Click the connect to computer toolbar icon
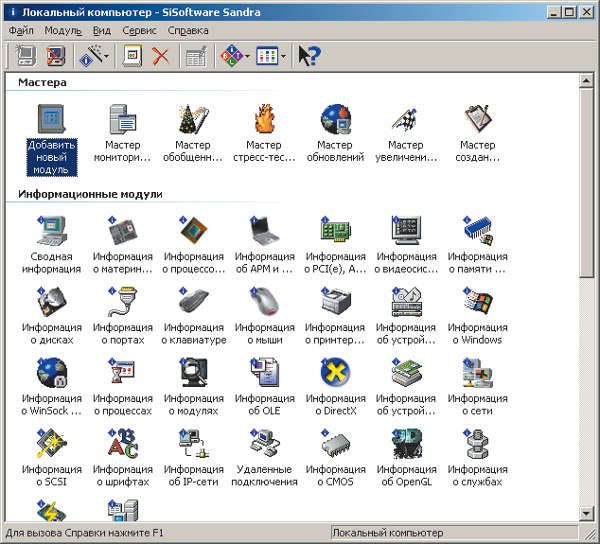Screen dimensions: 600x544 [x=25, y=56]
